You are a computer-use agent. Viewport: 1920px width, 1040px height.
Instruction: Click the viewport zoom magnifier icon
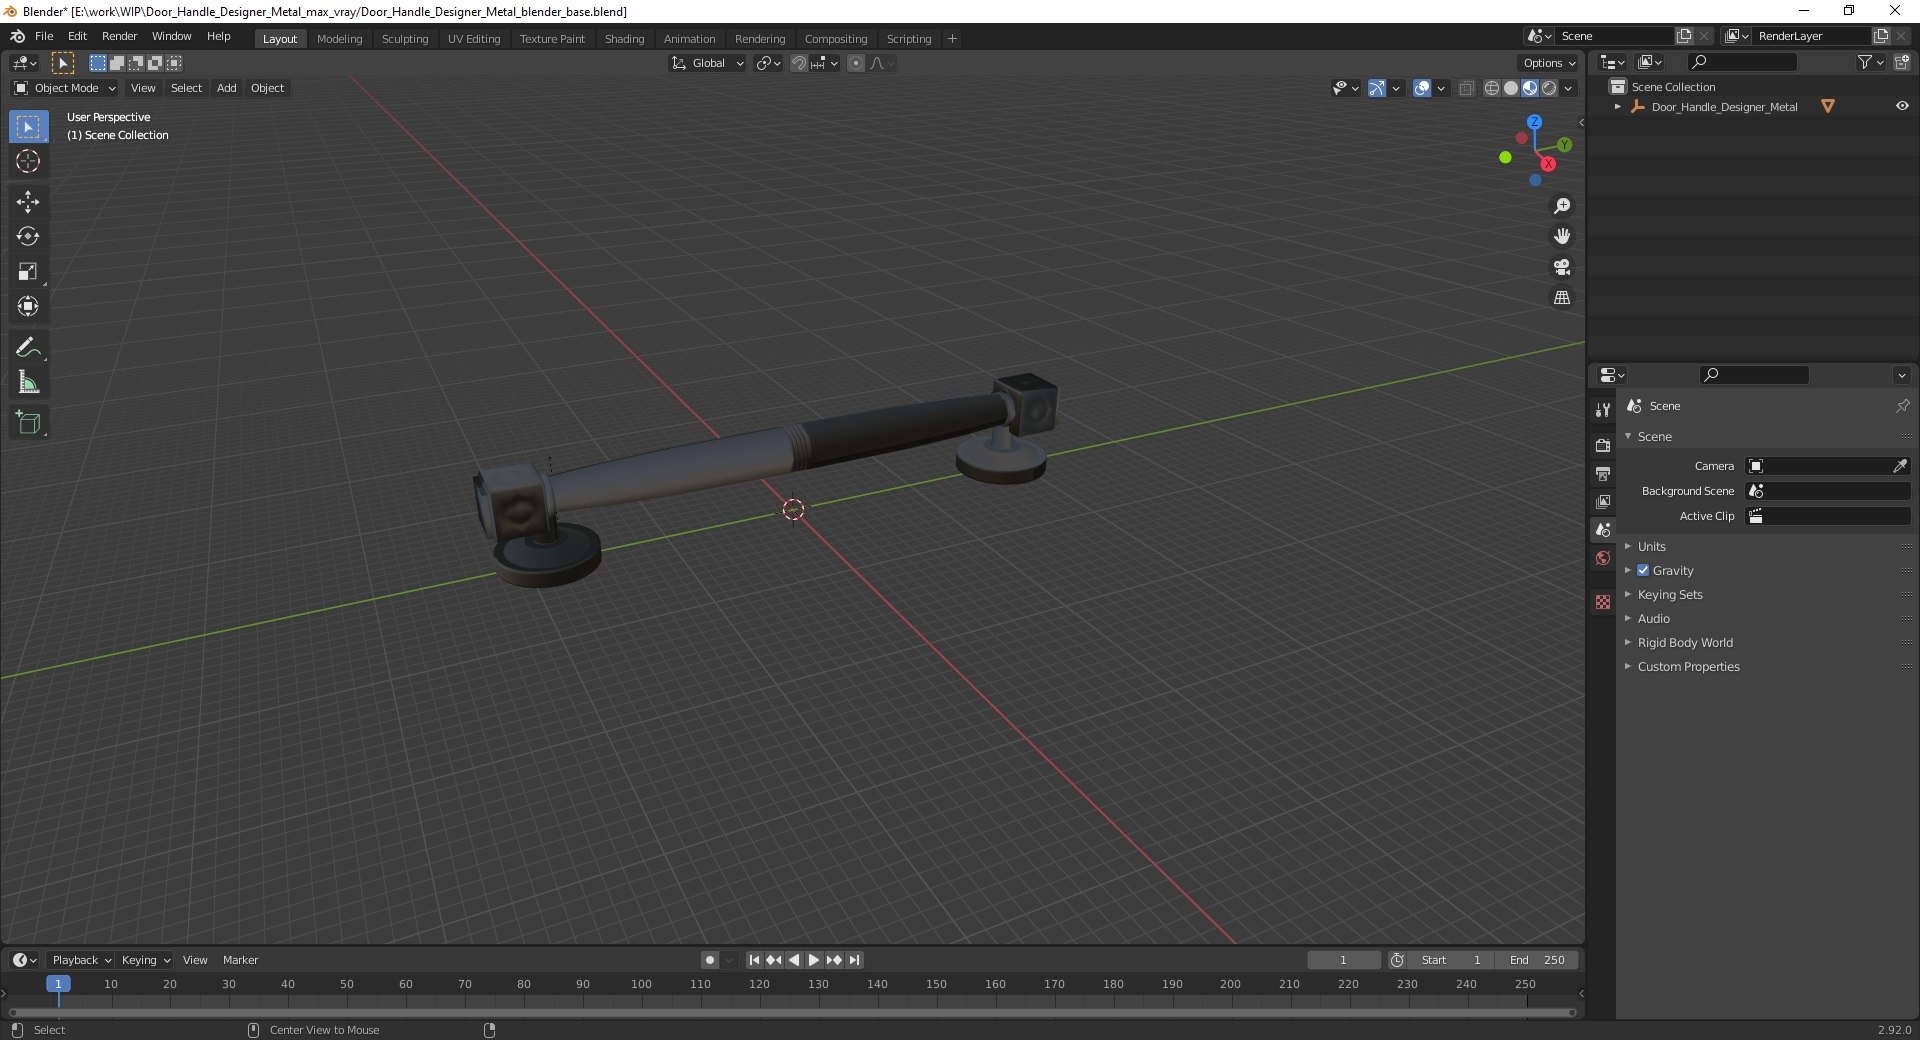click(1562, 206)
